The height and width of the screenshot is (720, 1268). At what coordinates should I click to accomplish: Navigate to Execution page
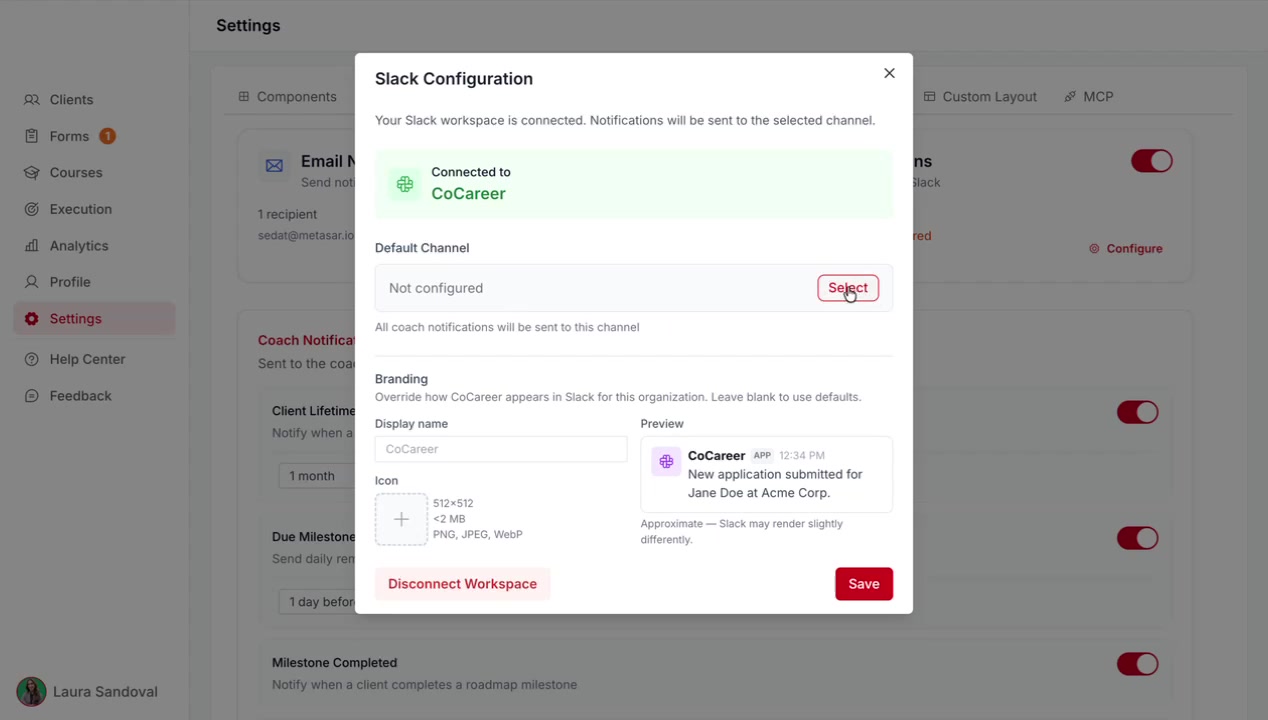coord(94,209)
